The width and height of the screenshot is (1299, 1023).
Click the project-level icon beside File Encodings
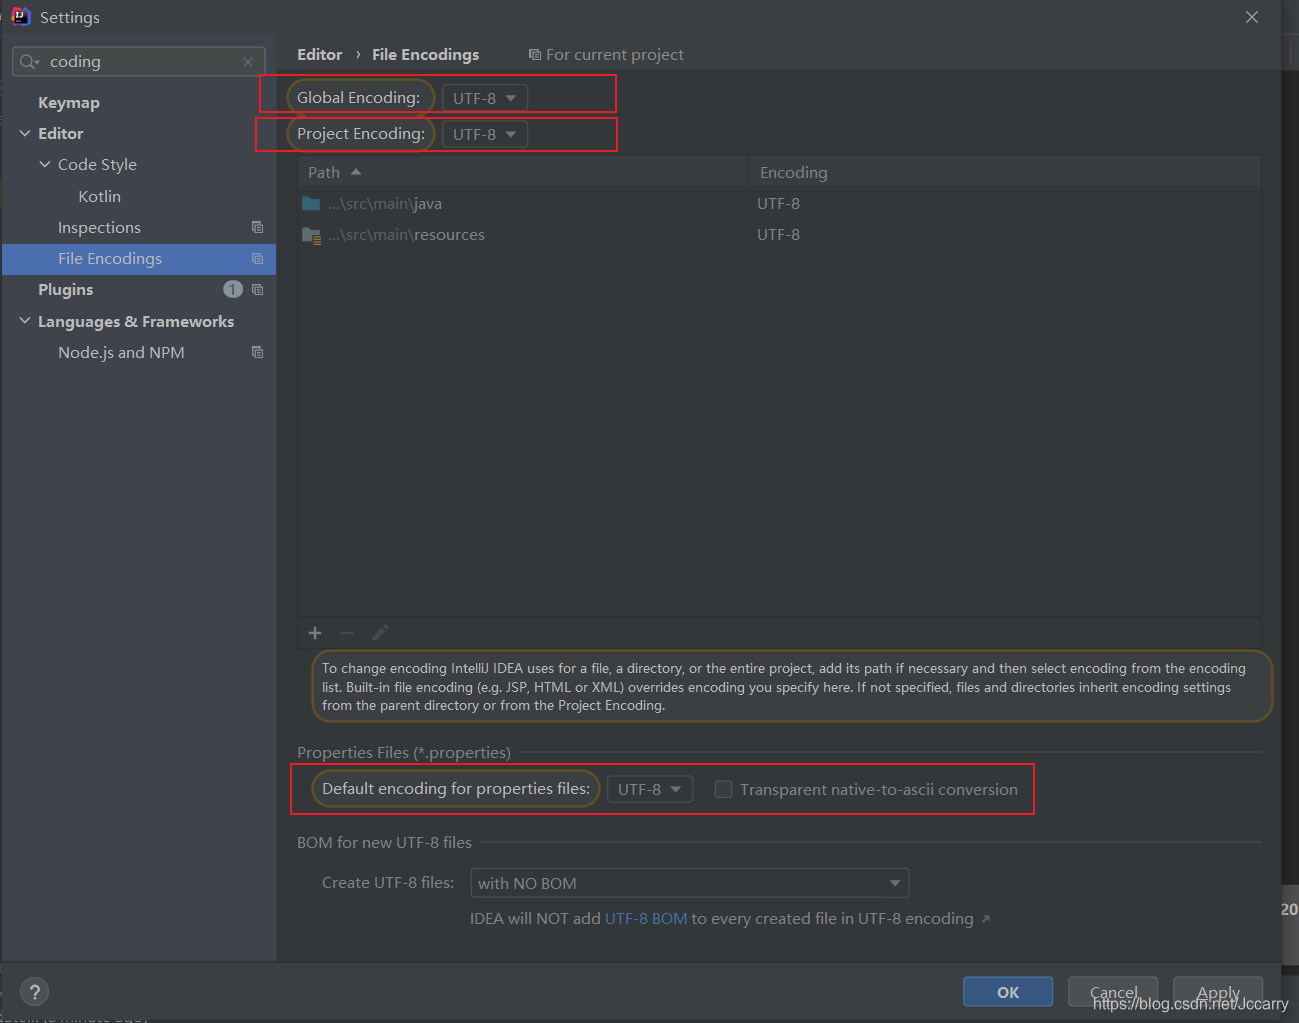point(257,258)
